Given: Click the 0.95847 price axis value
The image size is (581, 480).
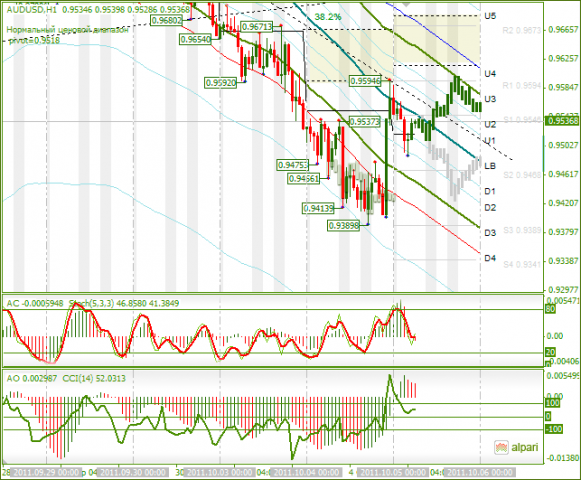Looking at the screenshot, I should click(x=563, y=87).
